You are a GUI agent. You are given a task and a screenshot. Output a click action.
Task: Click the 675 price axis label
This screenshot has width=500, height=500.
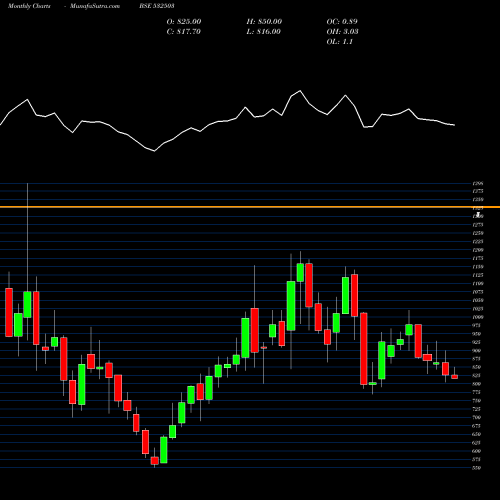click(x=477, y=426)
